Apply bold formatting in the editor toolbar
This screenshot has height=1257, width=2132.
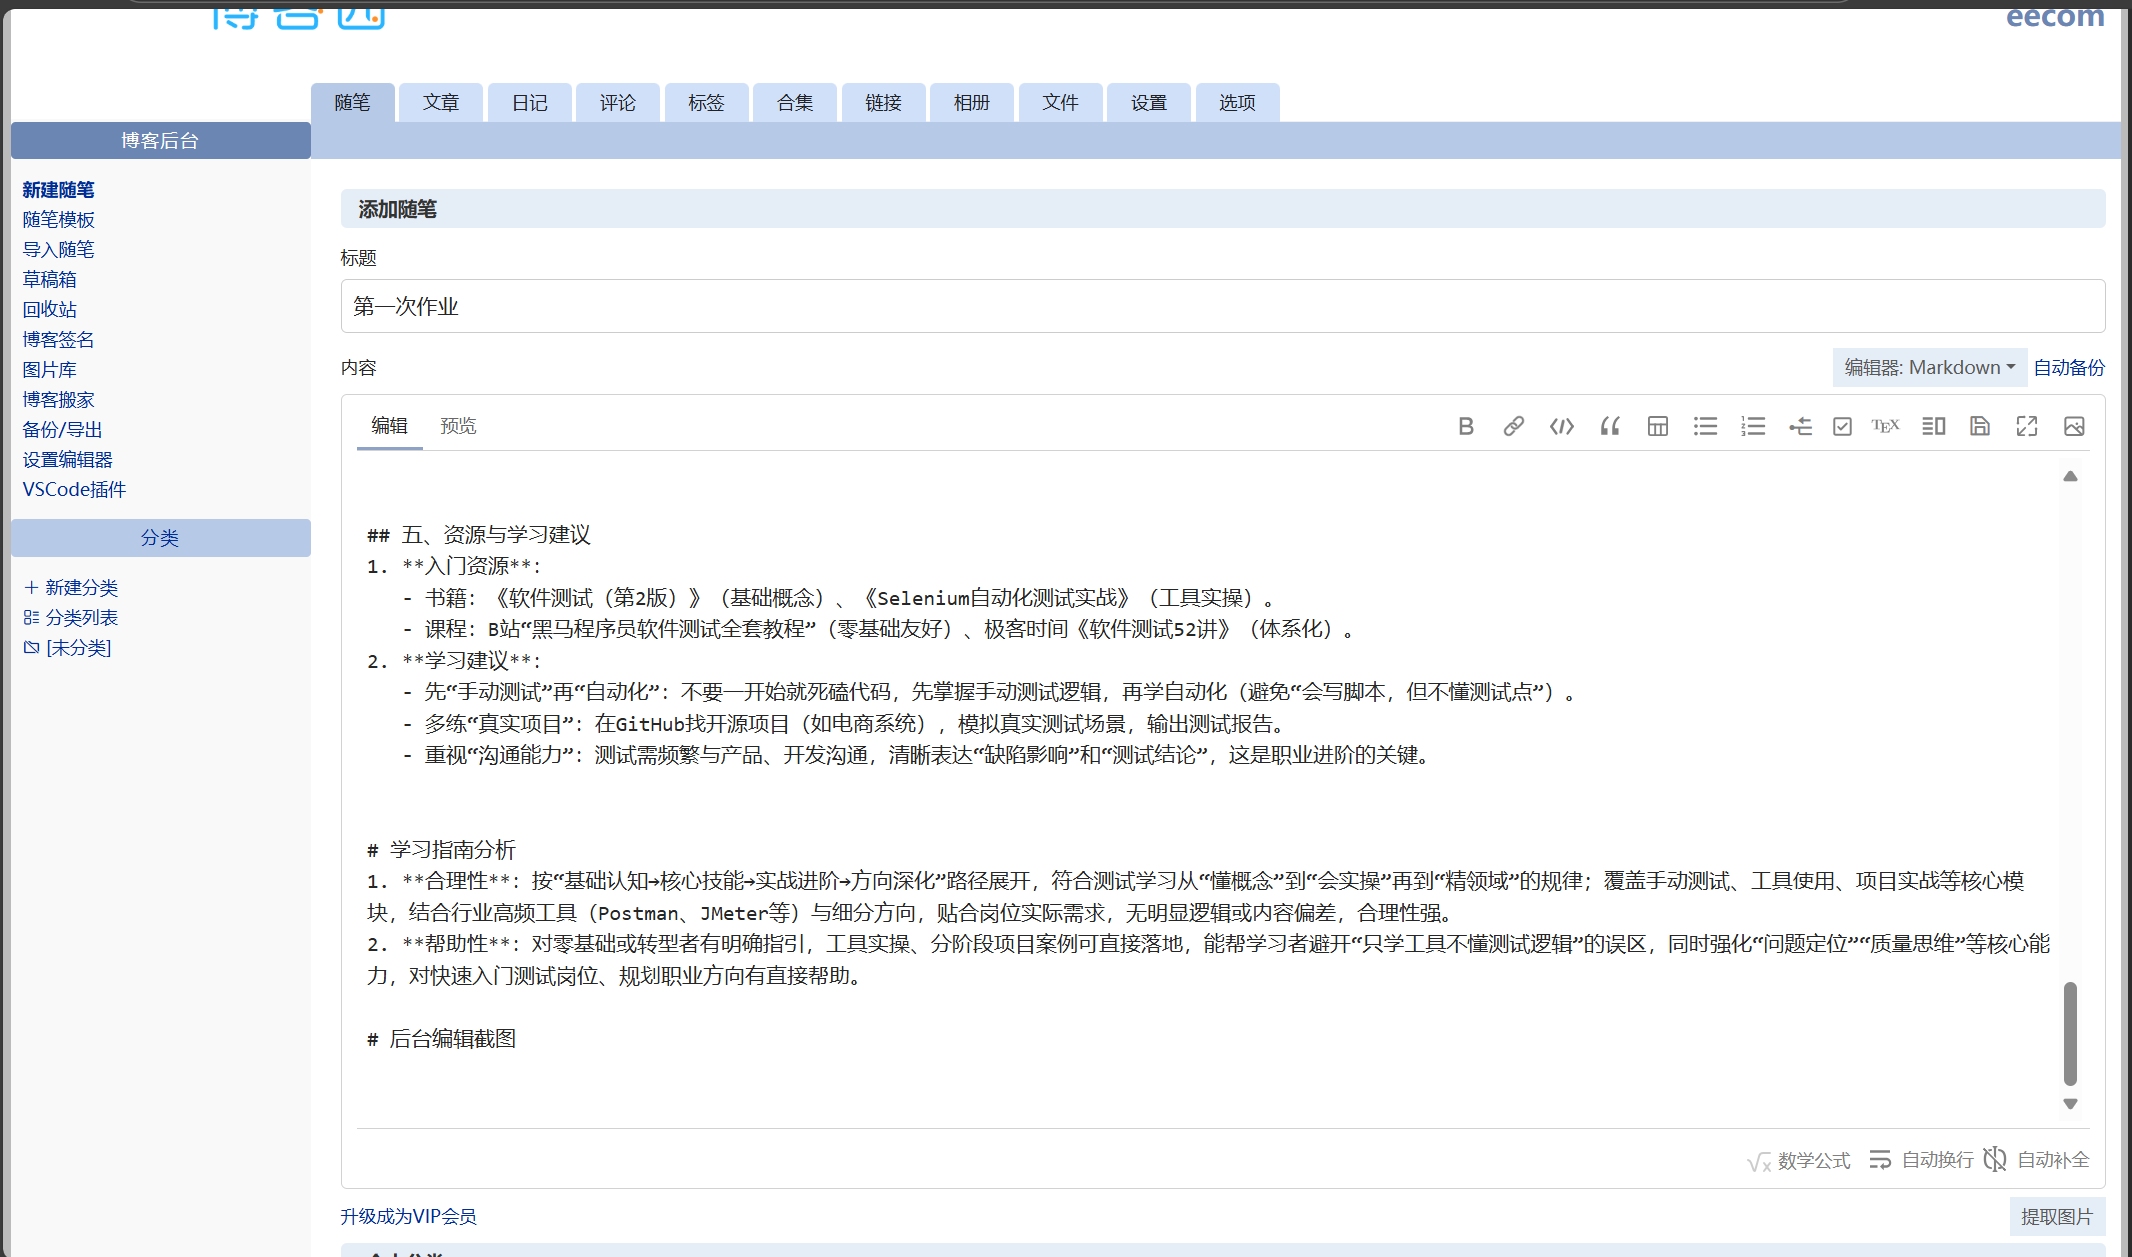[x=1466, y=425]
